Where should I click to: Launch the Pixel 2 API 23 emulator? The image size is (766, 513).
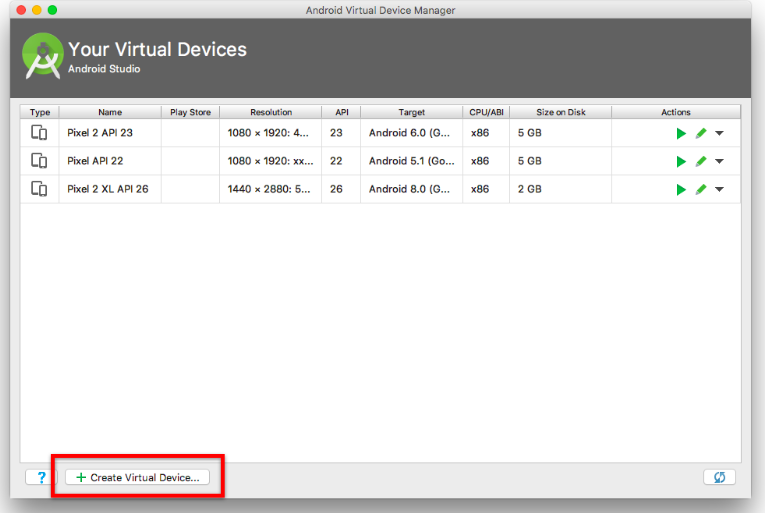[681, 133]
